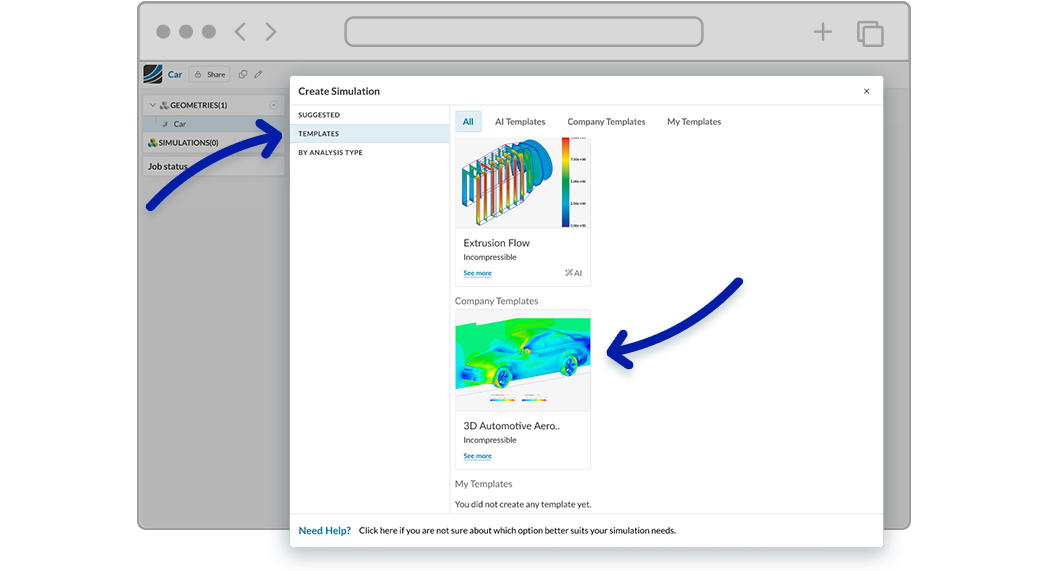Open the Job status panel

[x=168, y=166]
